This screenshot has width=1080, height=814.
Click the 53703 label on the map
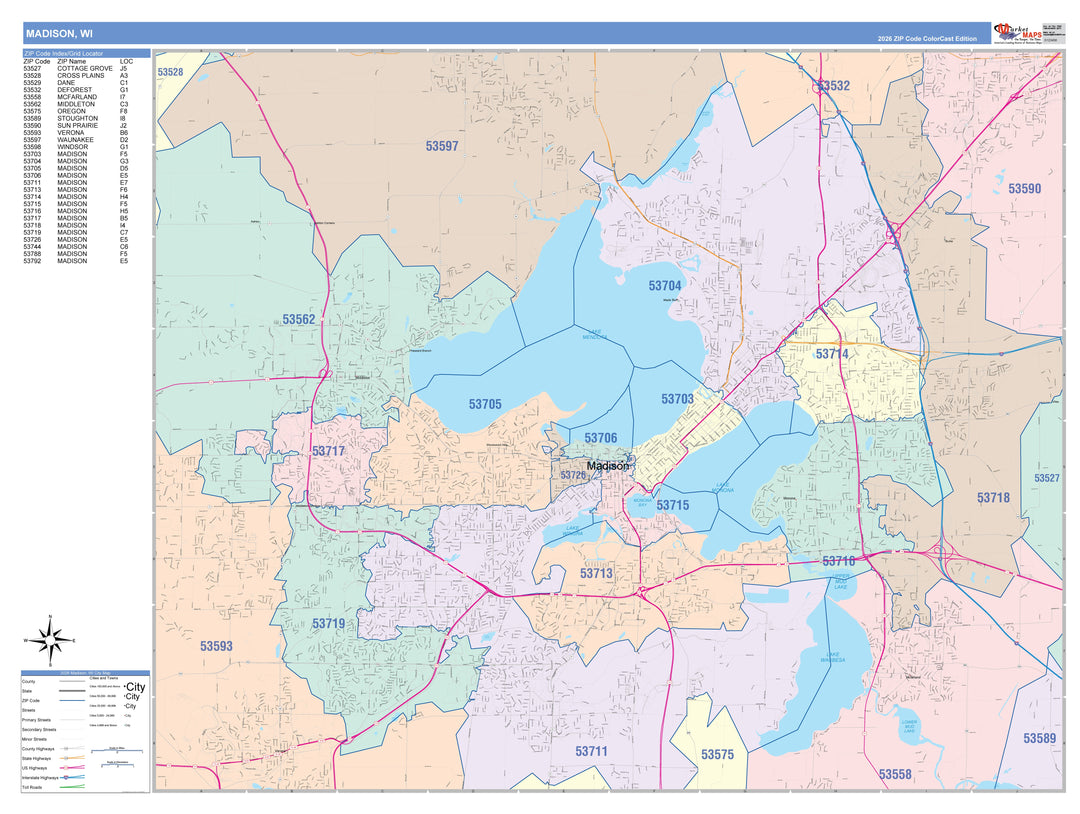677,399
